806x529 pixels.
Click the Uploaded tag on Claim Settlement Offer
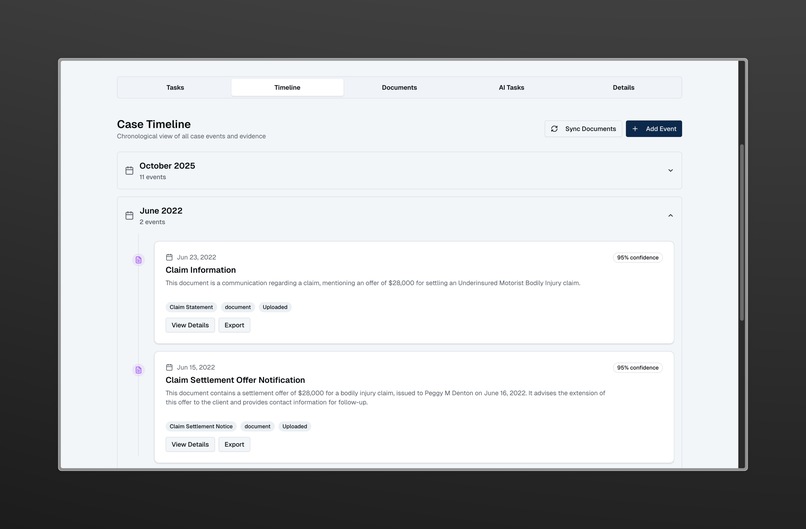coord(295,426)
